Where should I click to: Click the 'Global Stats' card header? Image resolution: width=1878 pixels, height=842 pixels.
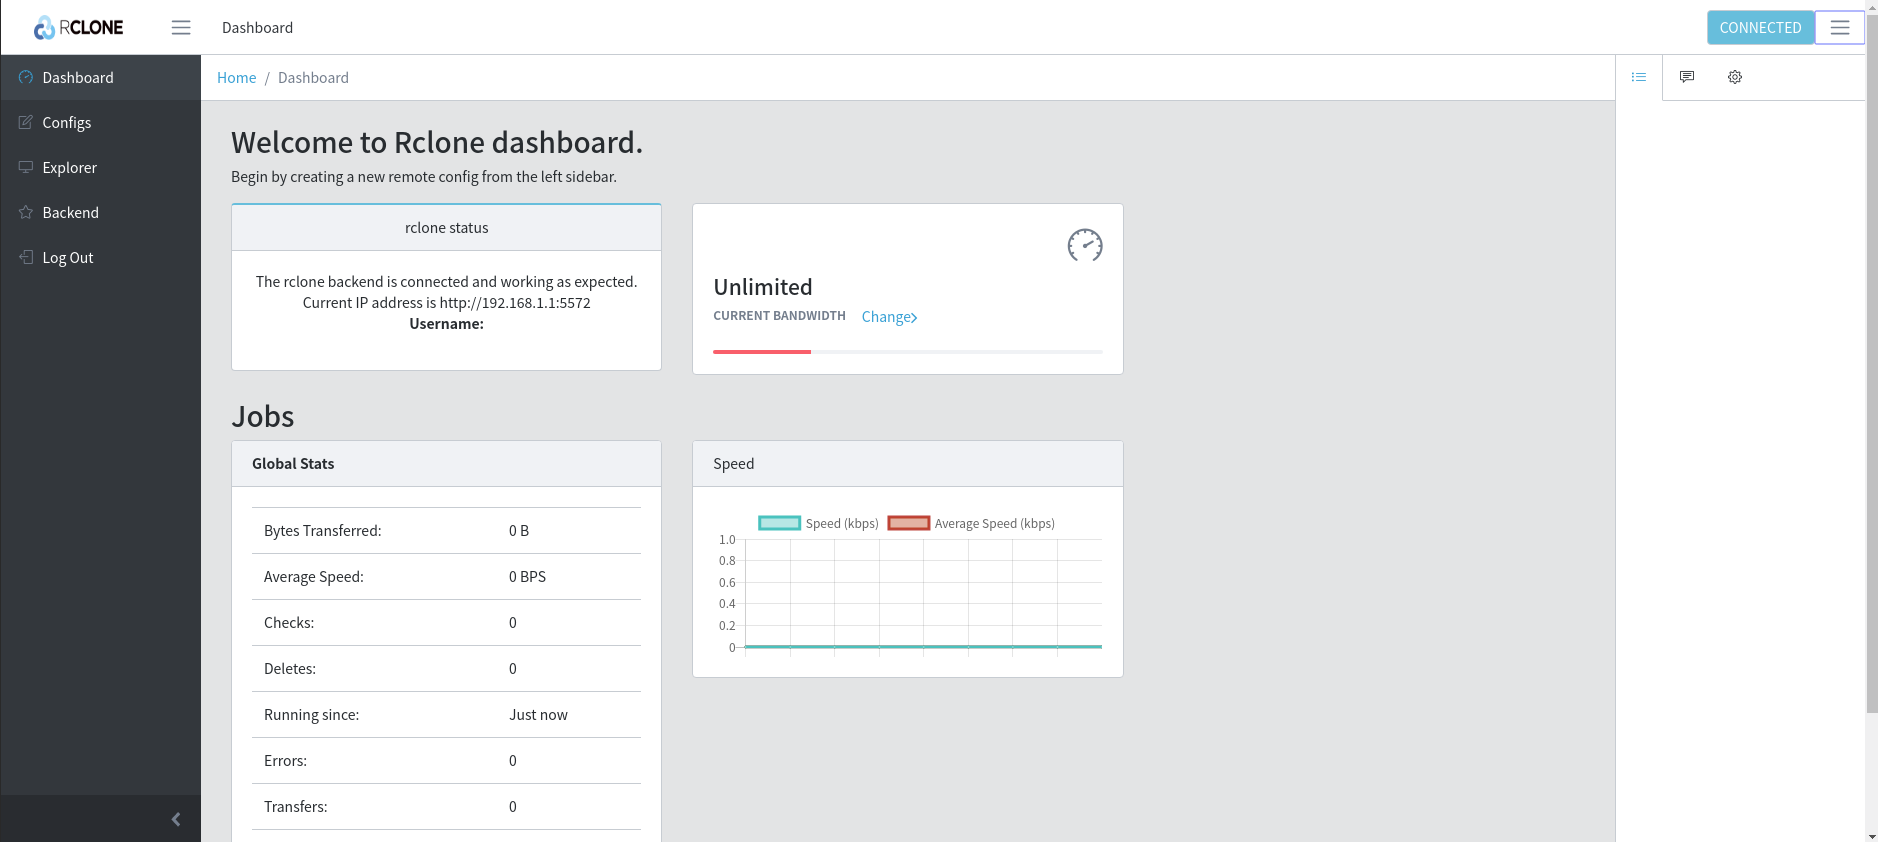[x=446, y=464]
